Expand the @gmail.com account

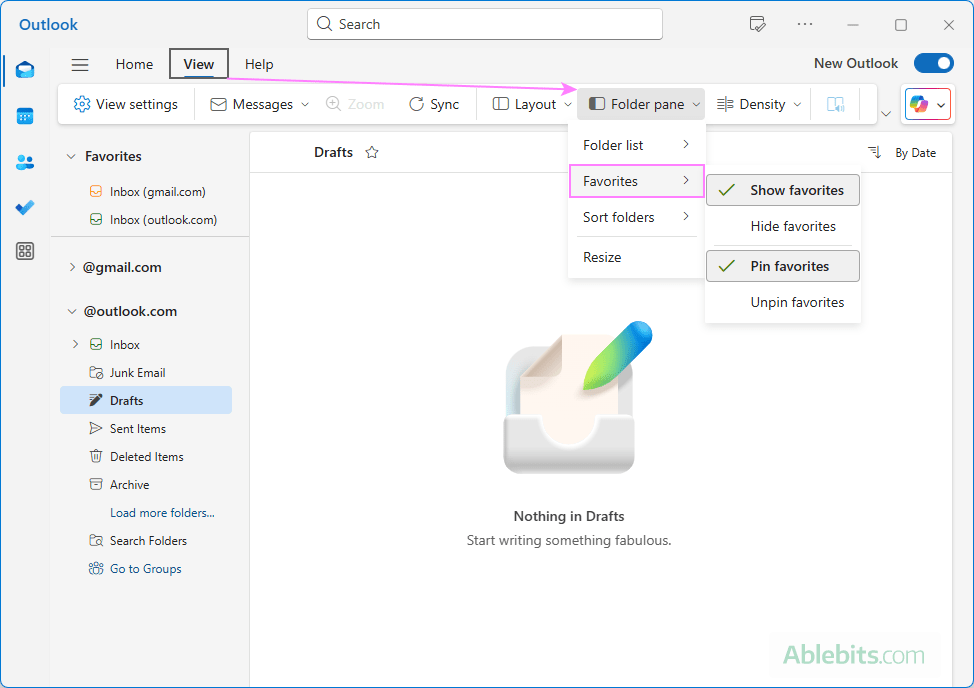tap(72, 267)
